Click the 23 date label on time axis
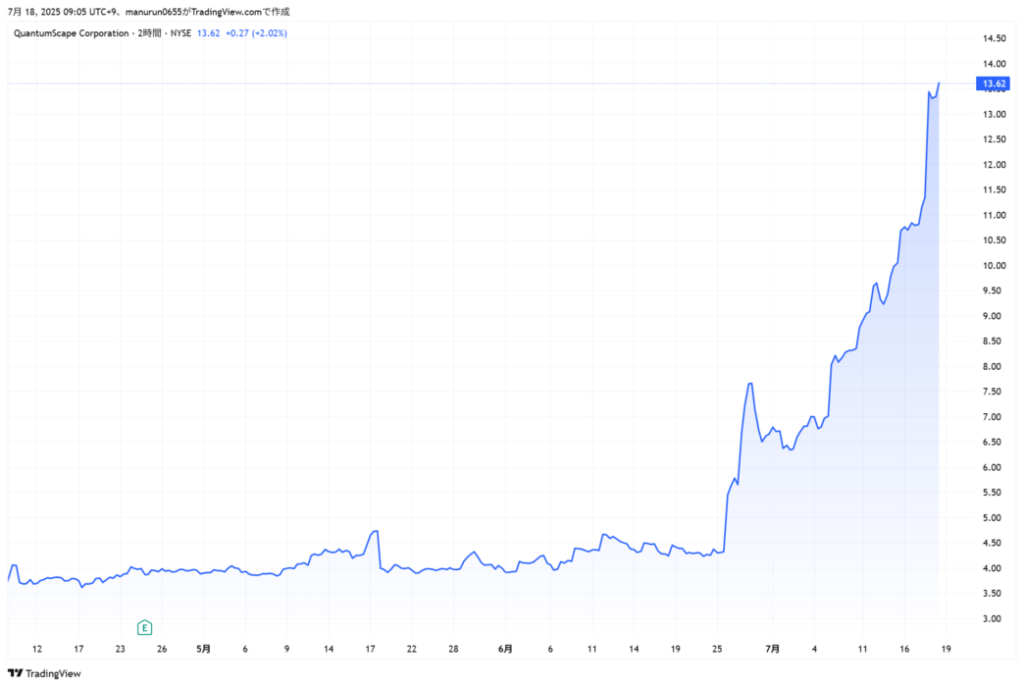 coord(120,648)
